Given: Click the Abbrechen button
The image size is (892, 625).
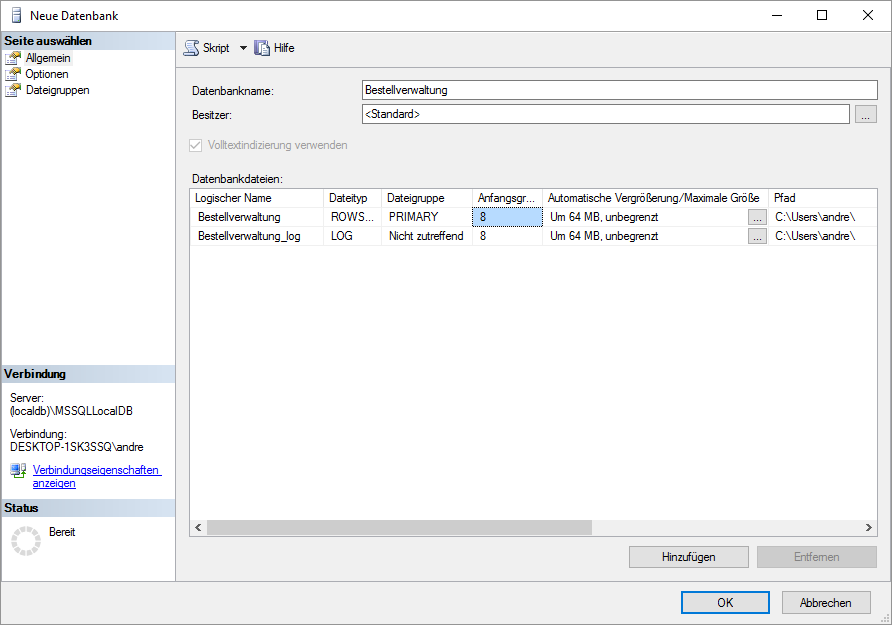Looking at the screenshot, I should pos(826,603).
